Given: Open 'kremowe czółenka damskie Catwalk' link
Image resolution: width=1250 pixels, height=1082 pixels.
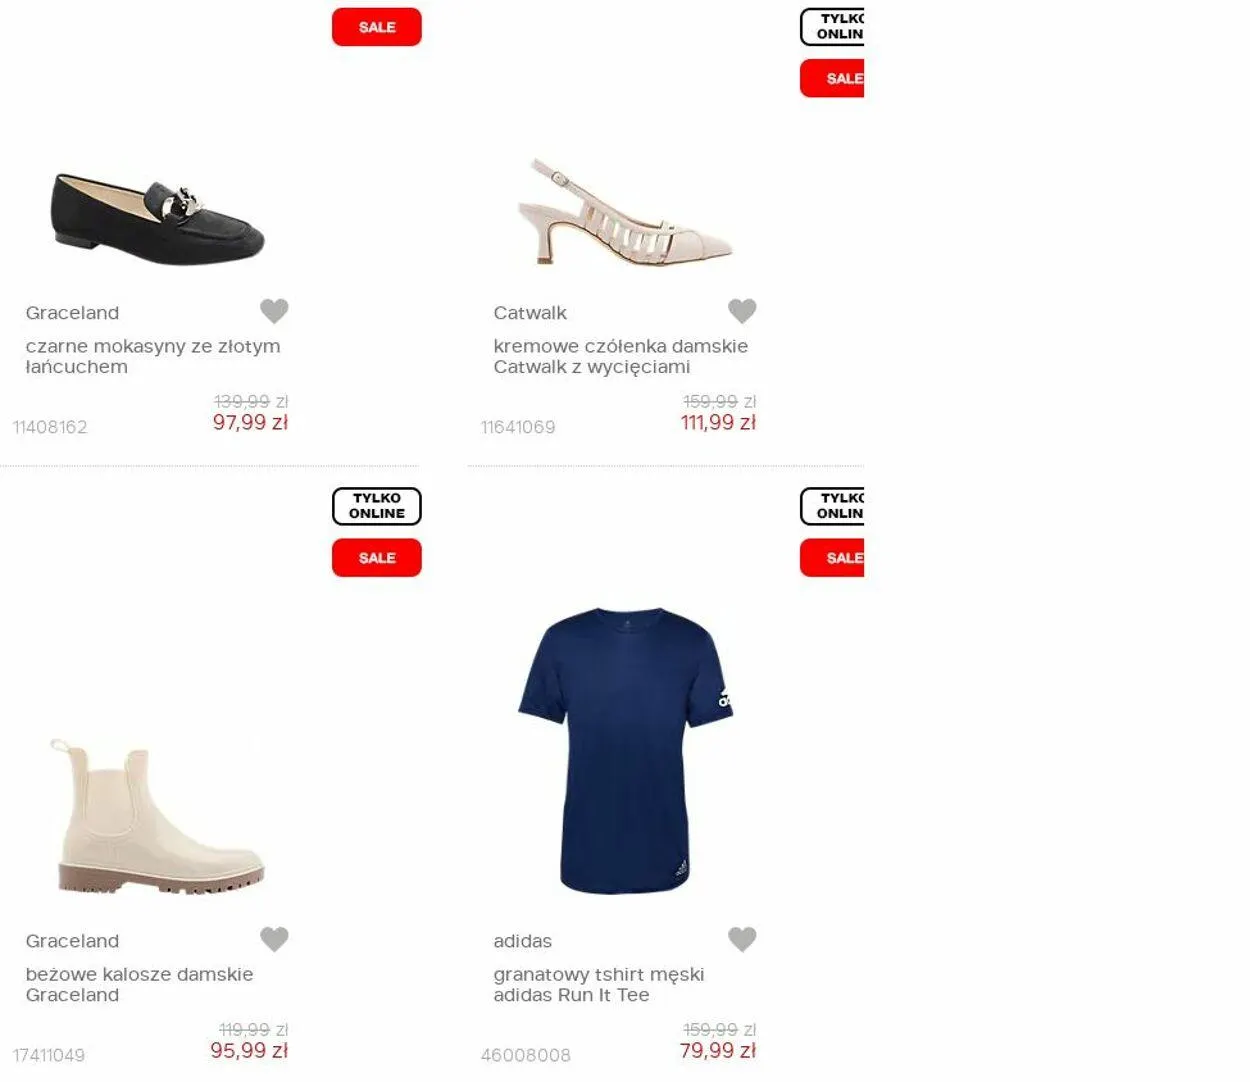Looking at the screenshot, I should (621, 356).
